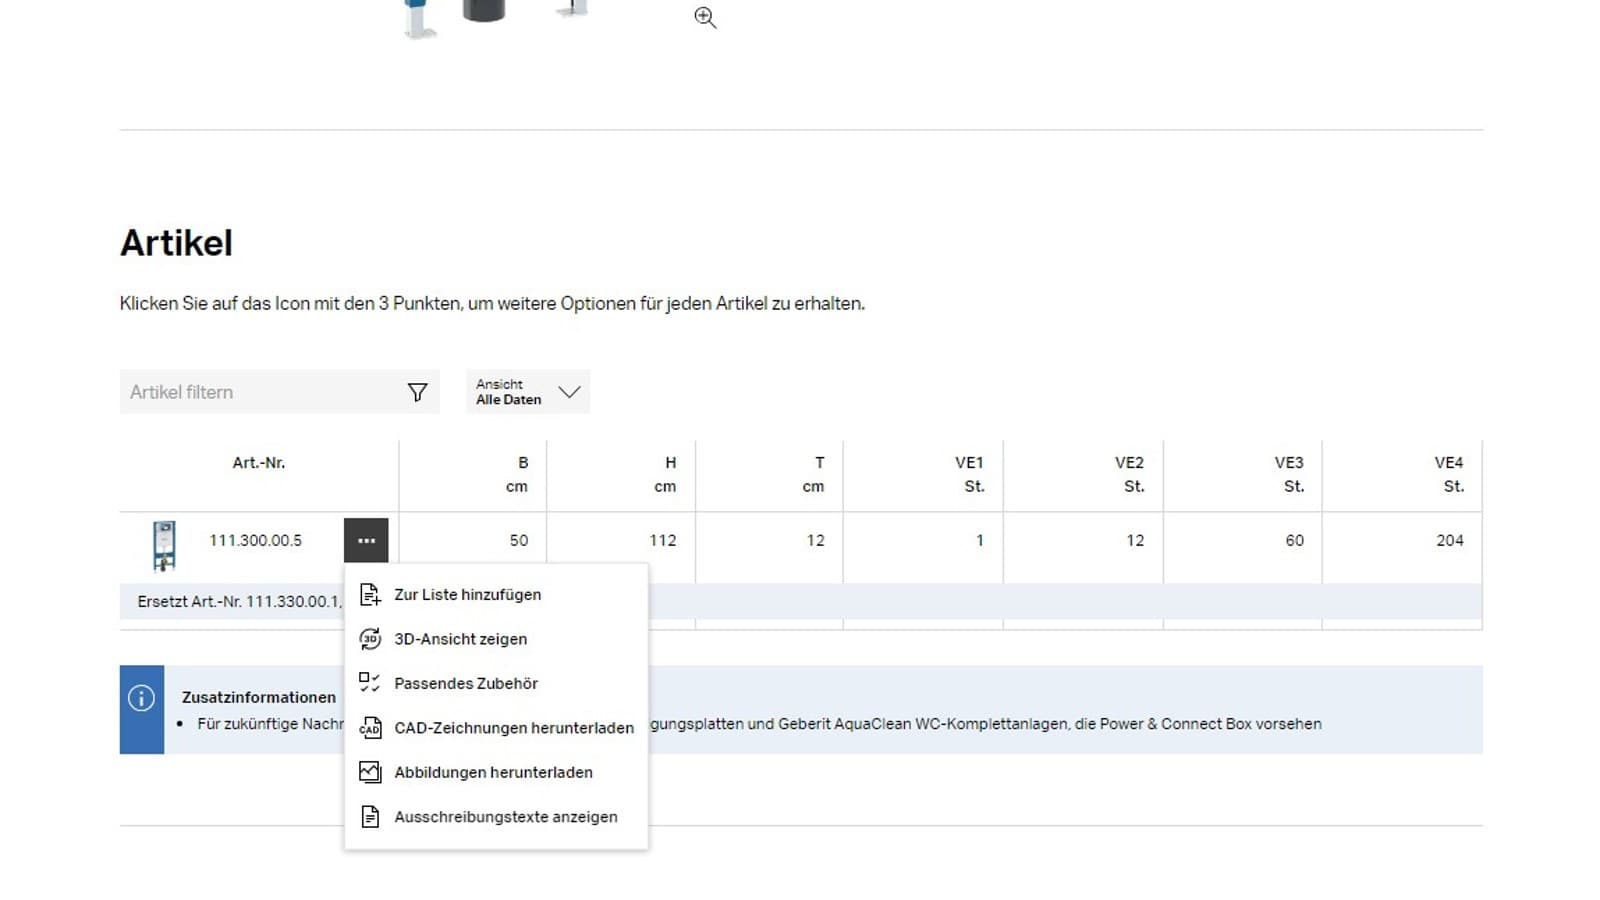Click the blue info icon beside Zusatzinformationen
Viewport: 1600px width, 900px height.
141,698
